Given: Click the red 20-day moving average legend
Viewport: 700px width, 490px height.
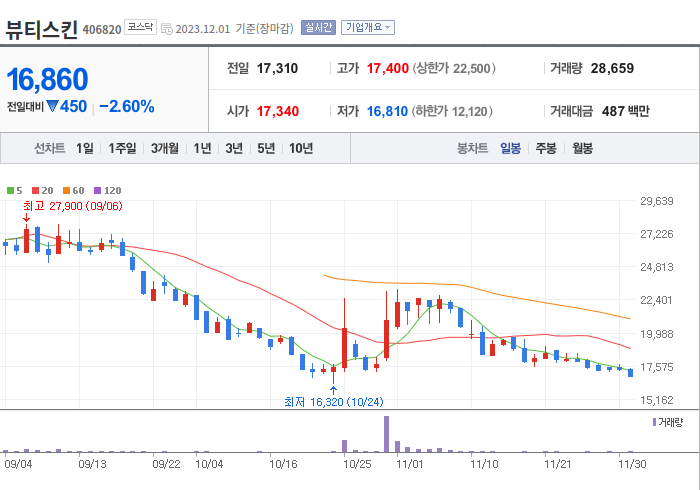Looking at the screenshot, I should 42,191.
